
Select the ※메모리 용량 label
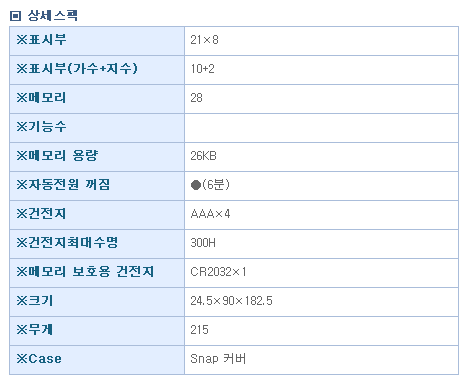tap(57, 156)
